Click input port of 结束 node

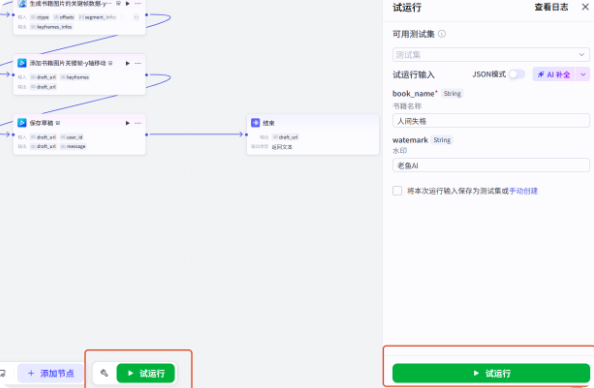pos(246,135)
